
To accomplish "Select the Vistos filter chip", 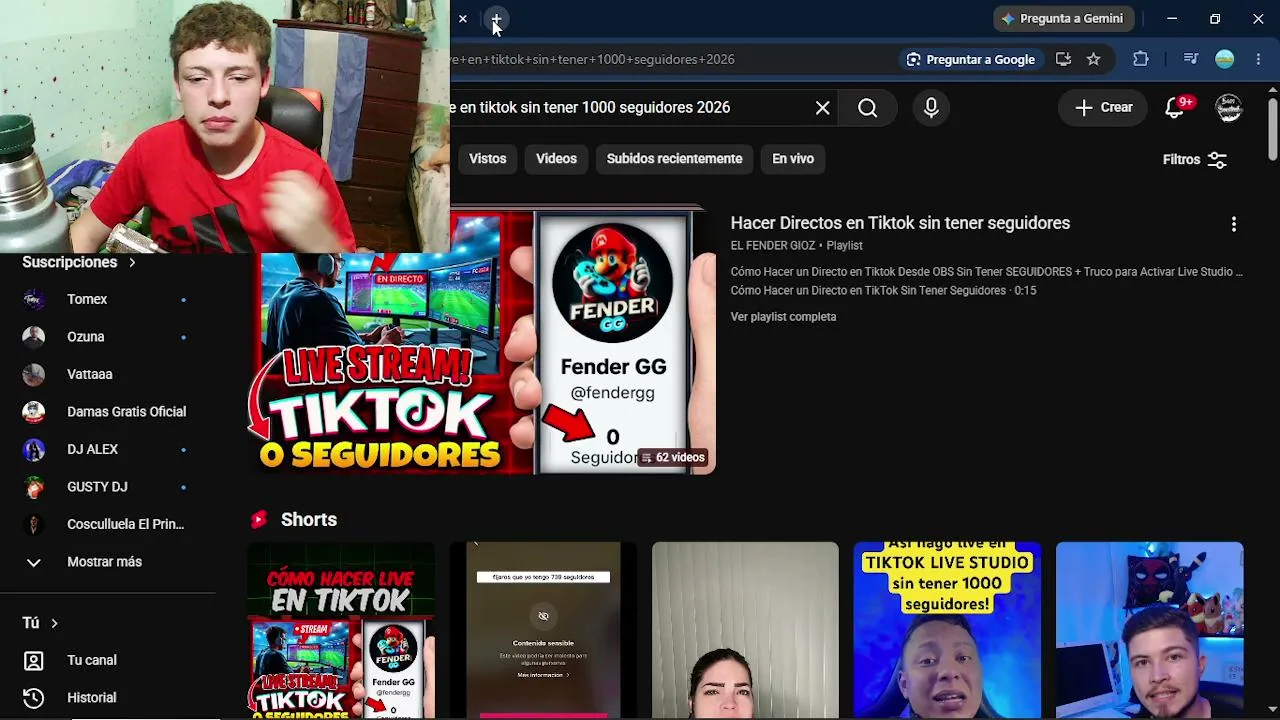I will (x=488, y=159).
